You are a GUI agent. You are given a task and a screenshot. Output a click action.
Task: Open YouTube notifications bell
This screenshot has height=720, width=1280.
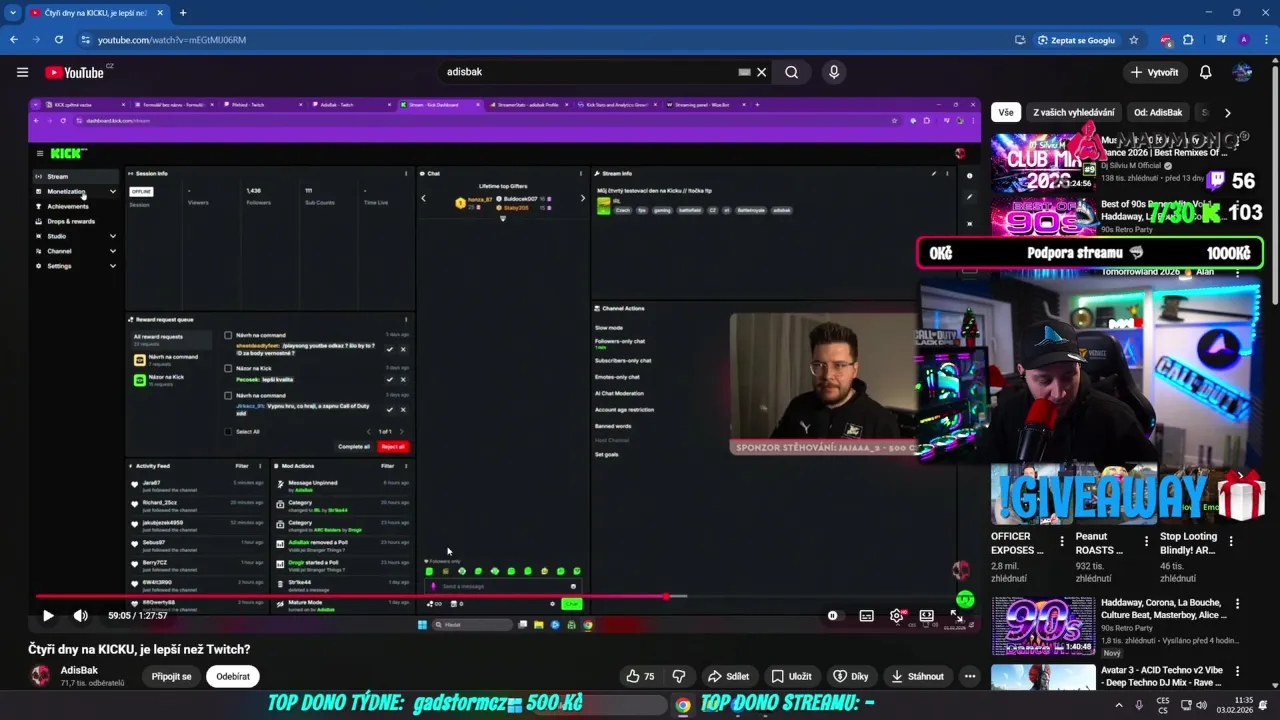click(1205, 72)
